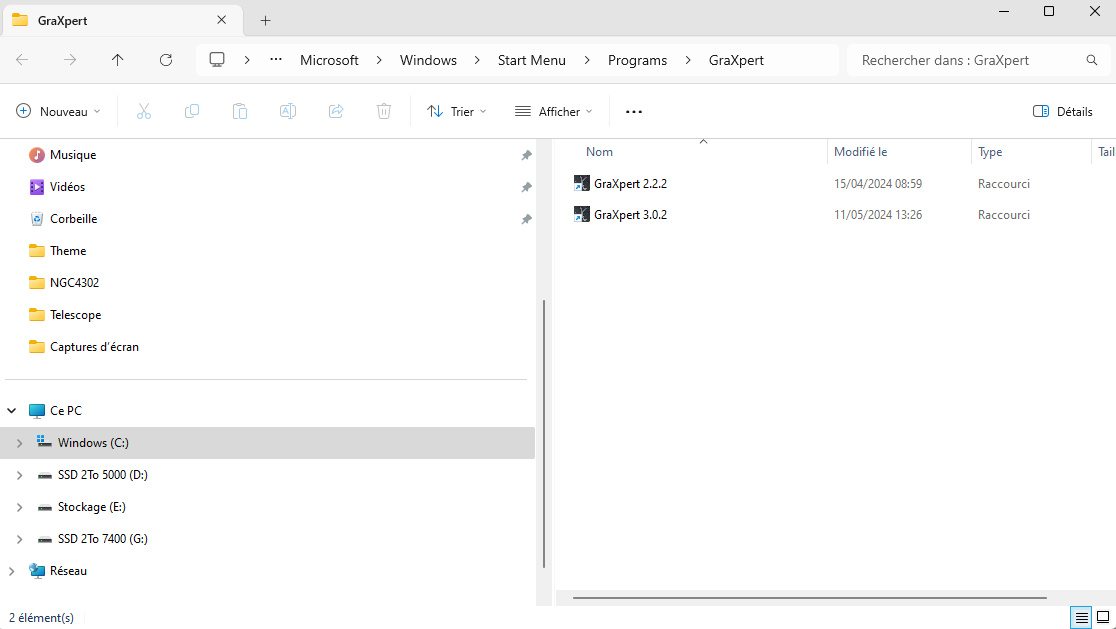The height and width of the screenshot is (629, 1116).
Task: Go up one folder level
Action: [117, 60]
